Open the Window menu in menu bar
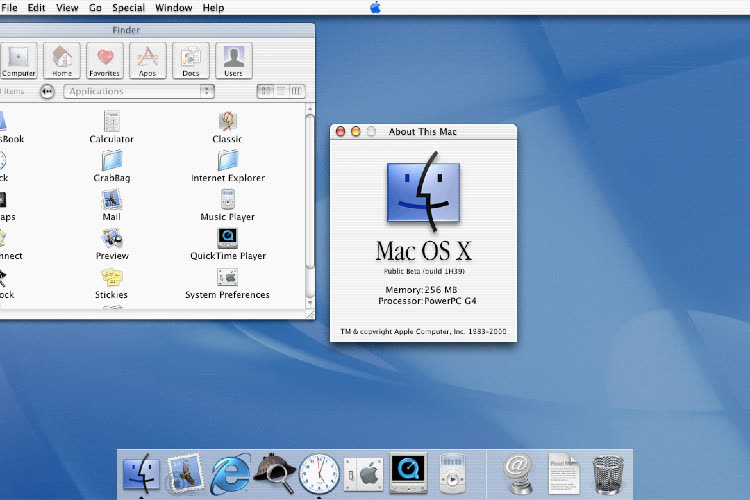Image resolution: width=750 pixels, height=500 pixels. point(174,8)
